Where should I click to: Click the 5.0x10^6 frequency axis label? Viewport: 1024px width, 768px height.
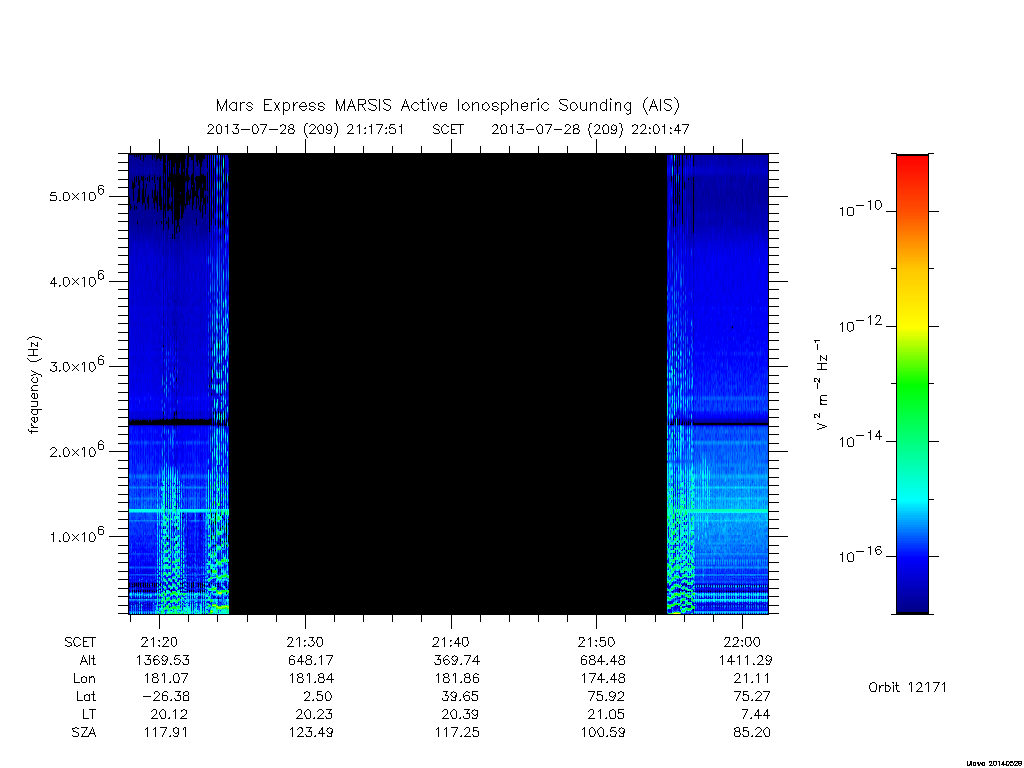coord(76,195)
